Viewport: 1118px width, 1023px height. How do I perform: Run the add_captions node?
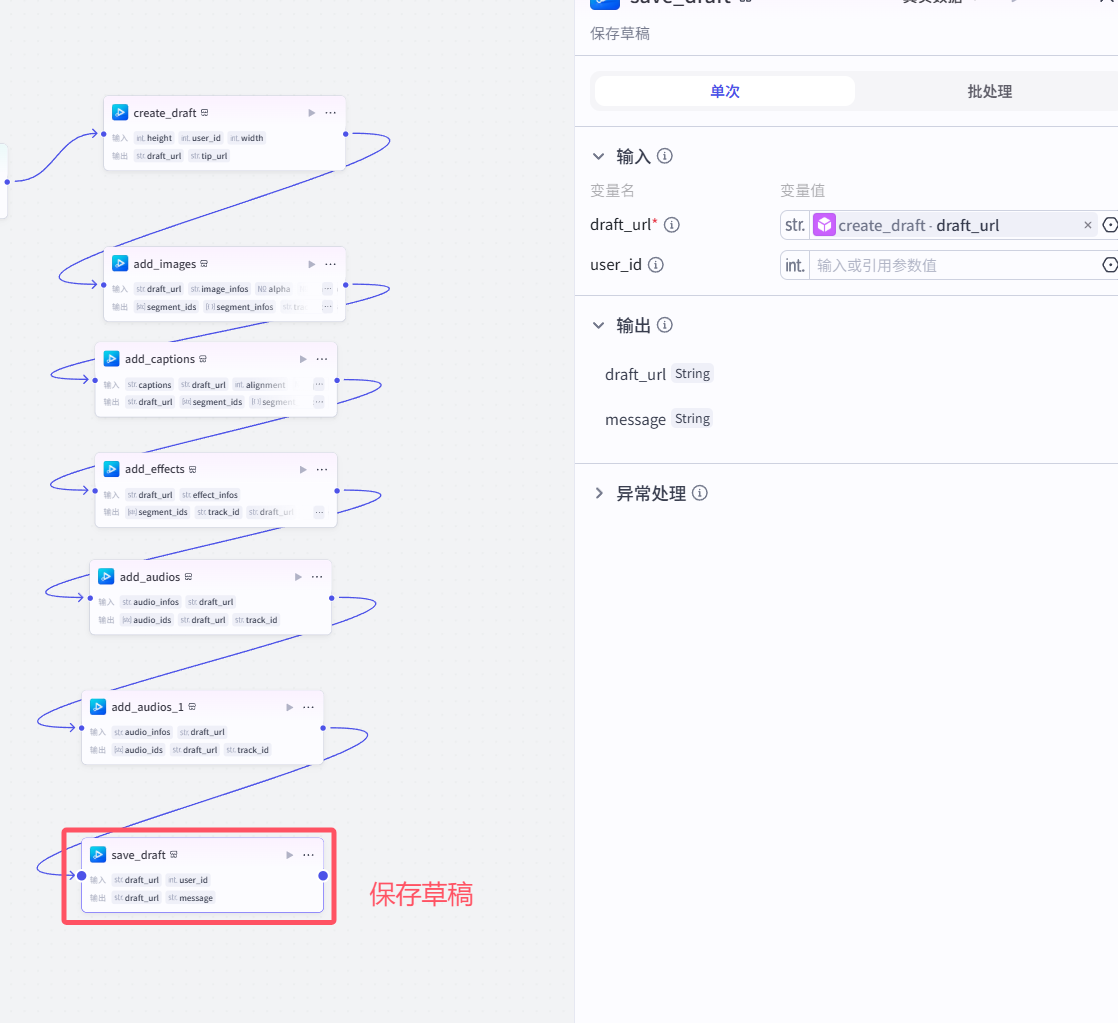(x=303, y=359)
